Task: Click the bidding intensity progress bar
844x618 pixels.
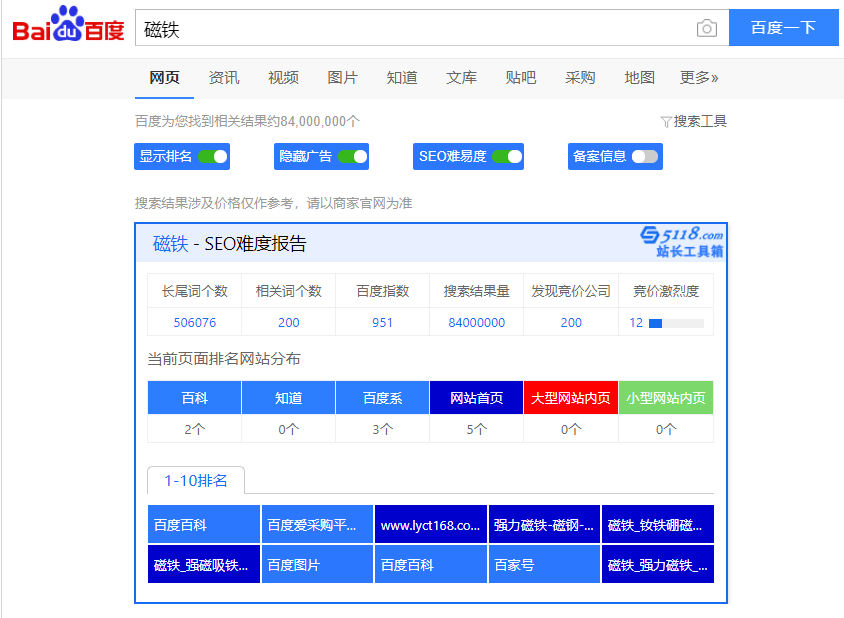Action: [x=676, y=323]
